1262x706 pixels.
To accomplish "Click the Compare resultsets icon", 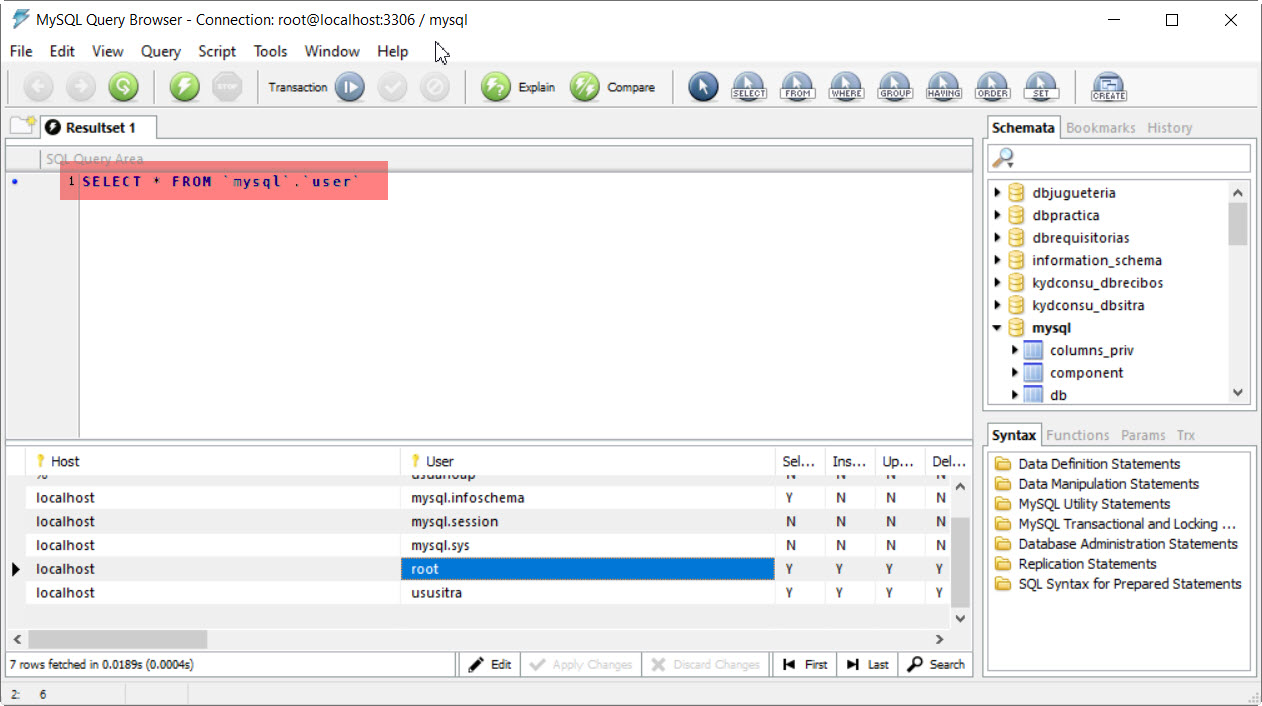I will coord(585,87).
